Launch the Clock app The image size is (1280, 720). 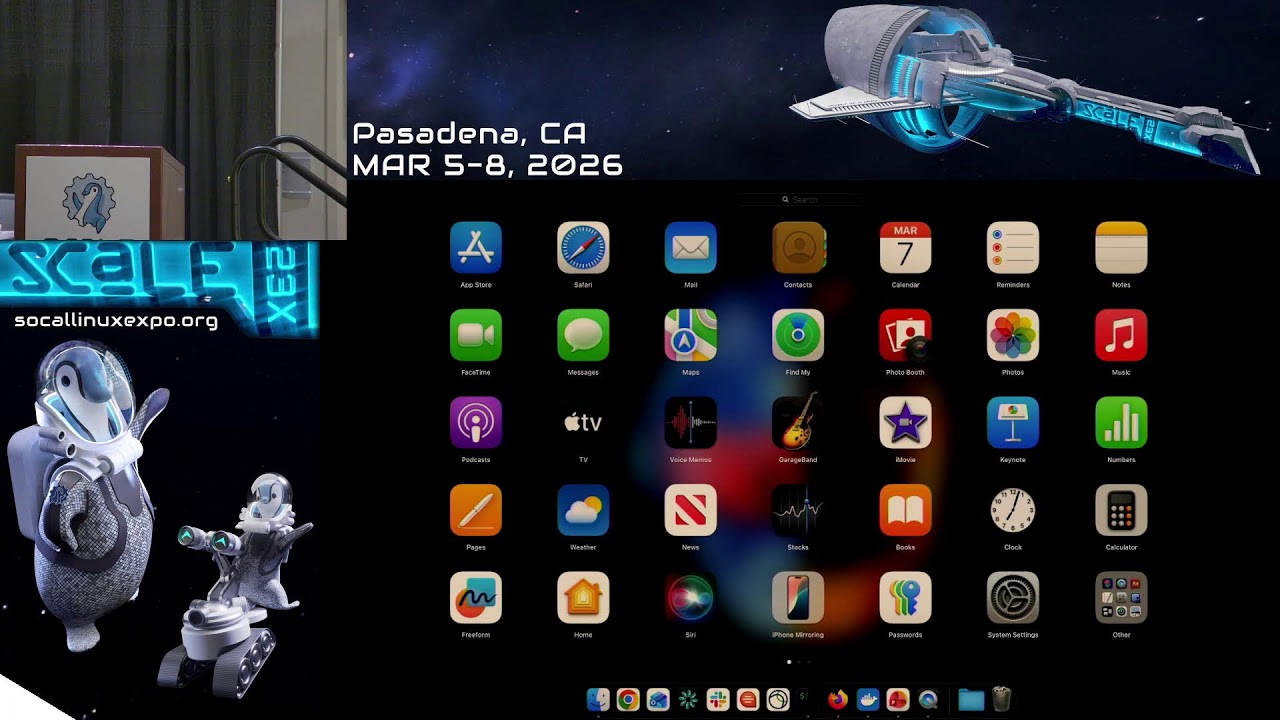1013,510
